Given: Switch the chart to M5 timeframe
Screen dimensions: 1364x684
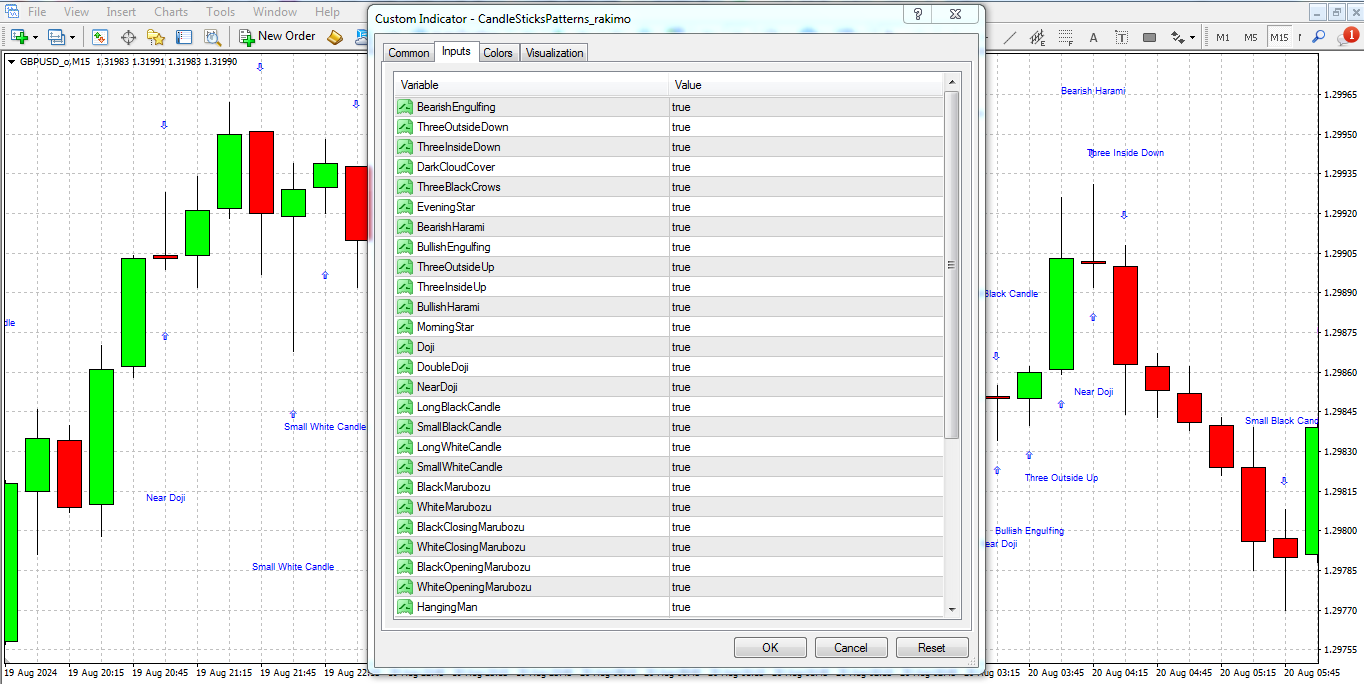Looking at the screenshot, I should [1251, 37].
